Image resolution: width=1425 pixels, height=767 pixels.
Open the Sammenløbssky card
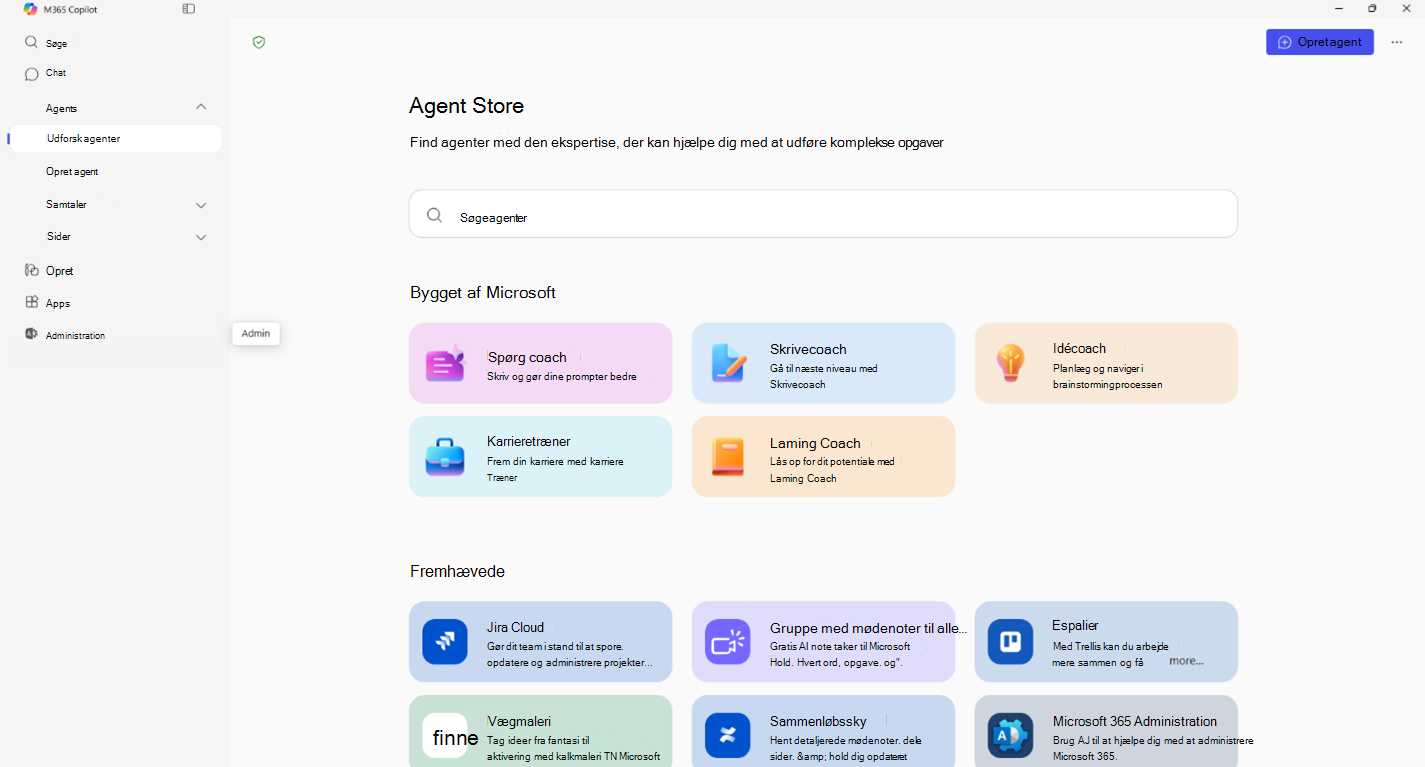click(823, 731)
